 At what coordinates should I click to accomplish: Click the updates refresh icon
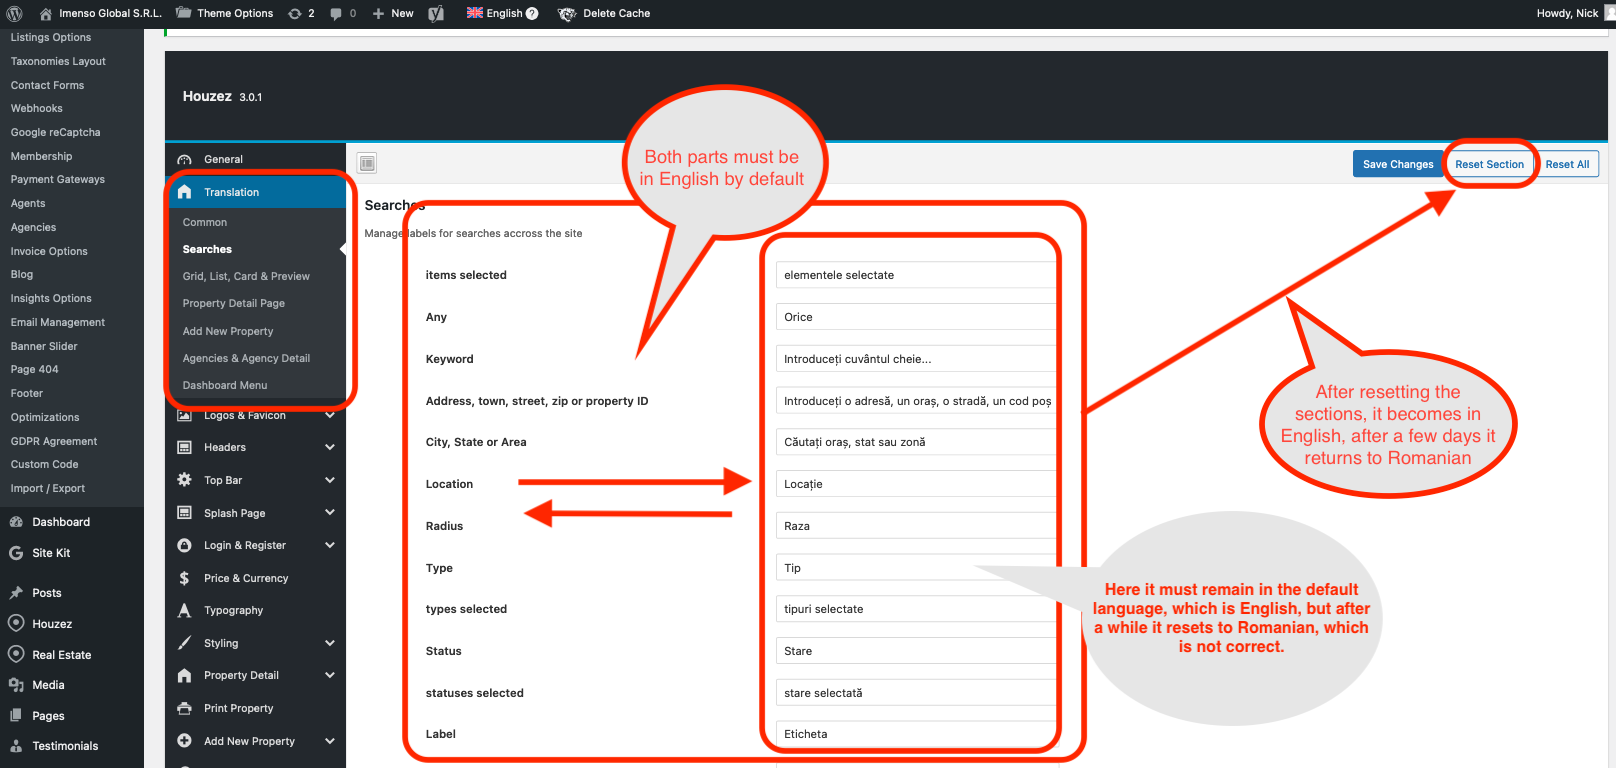point(295,14)
